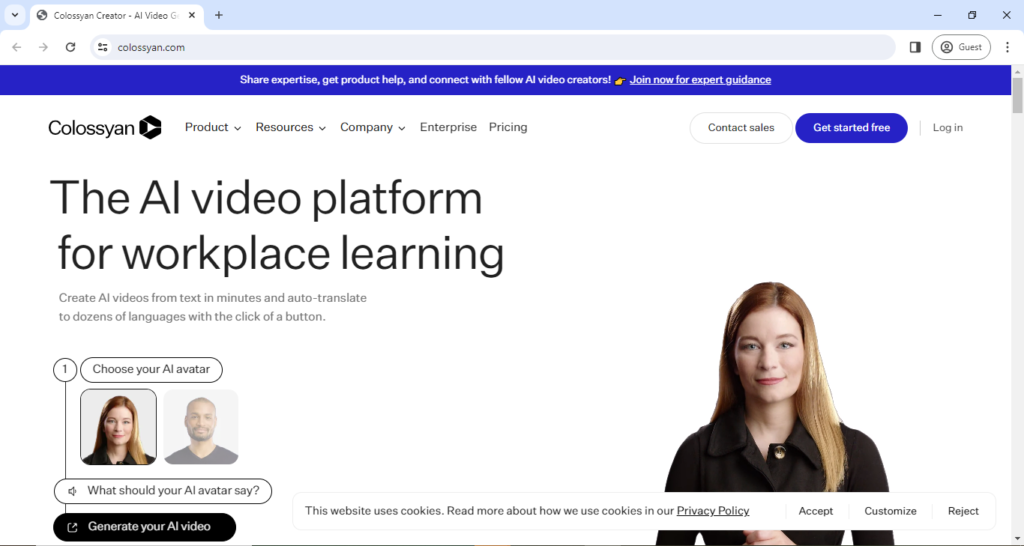Reload the page with the refresh icon

click(70, 47)
